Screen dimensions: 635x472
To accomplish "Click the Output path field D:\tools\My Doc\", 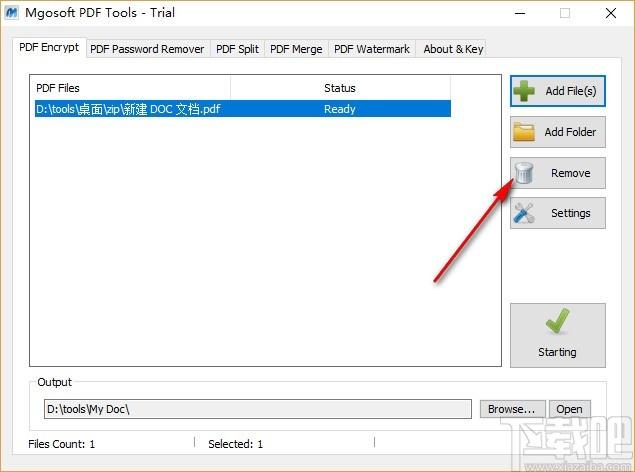I will [x=258, y=409].
